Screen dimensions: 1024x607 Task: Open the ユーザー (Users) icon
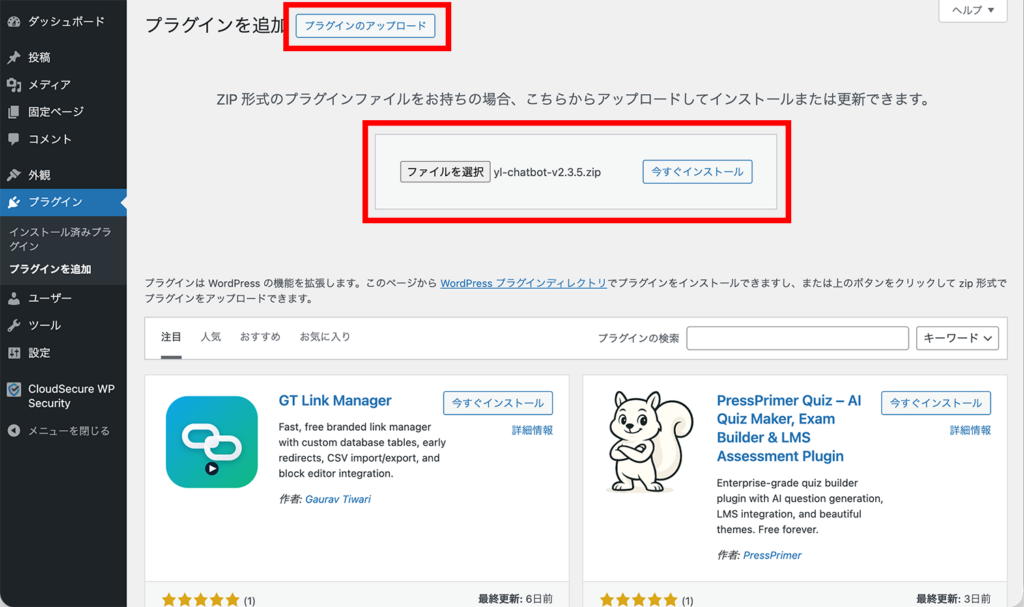(14, 297)
